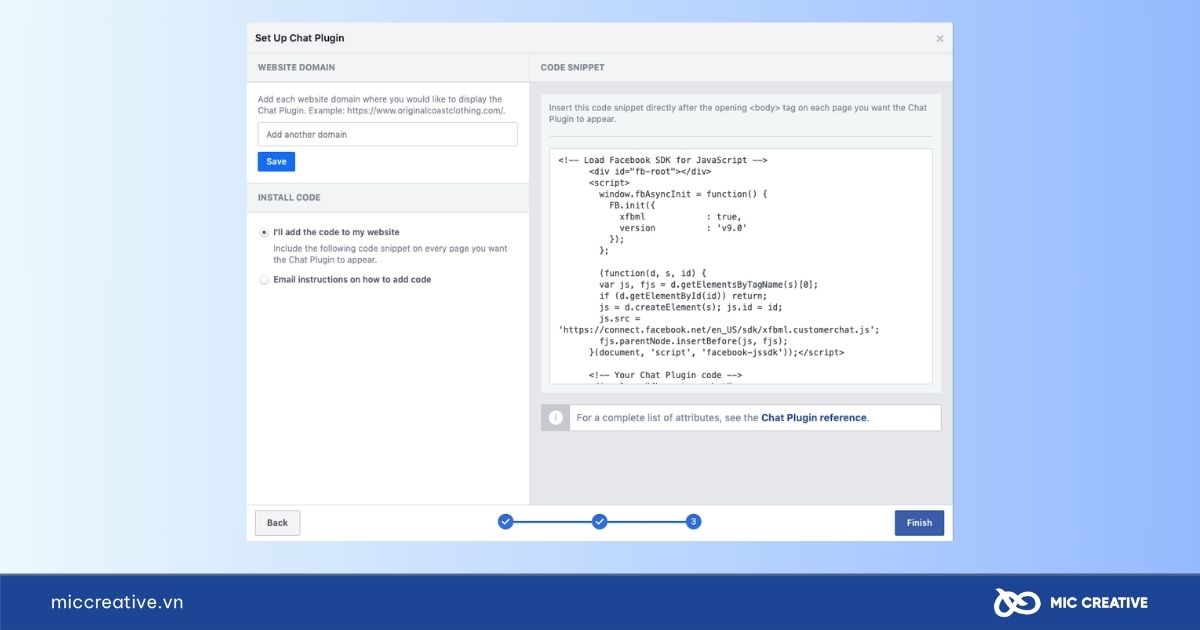1200x630 pixels.
Task: Click the CODE SNIPPET section header
Action: 572,68
